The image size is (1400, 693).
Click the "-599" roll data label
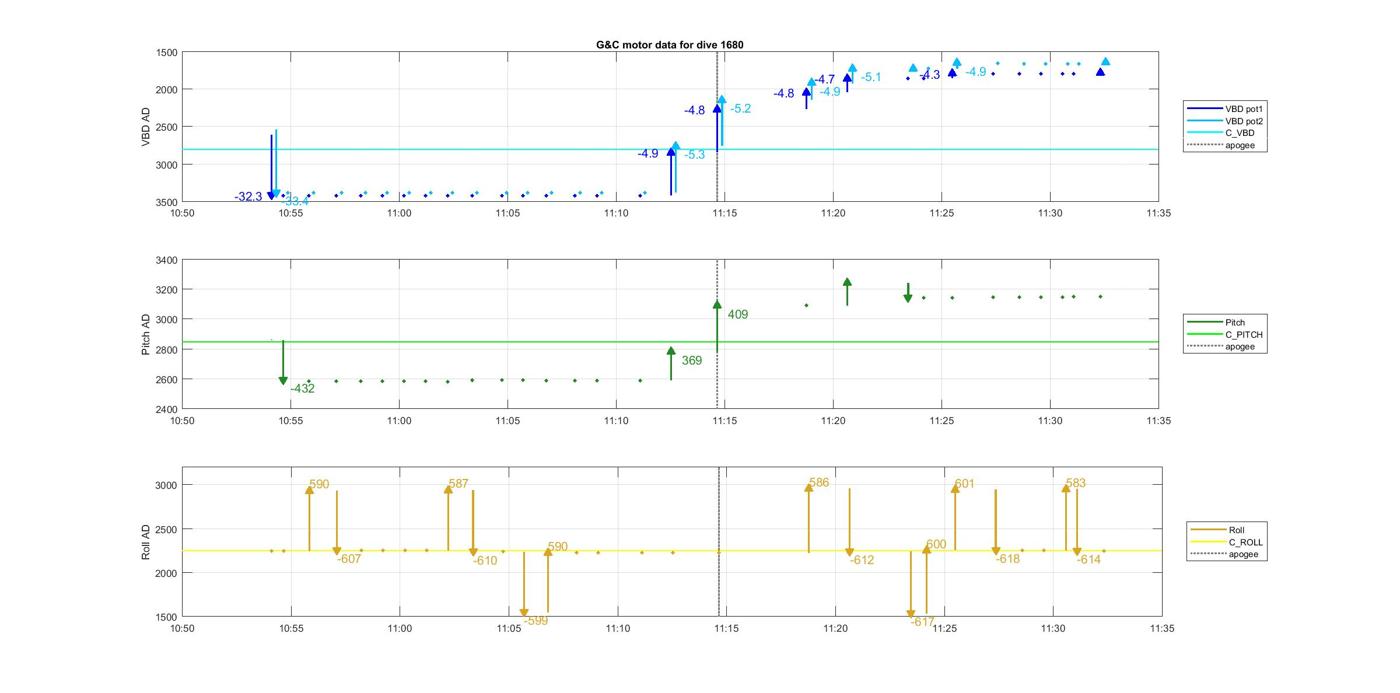(536, 621)
